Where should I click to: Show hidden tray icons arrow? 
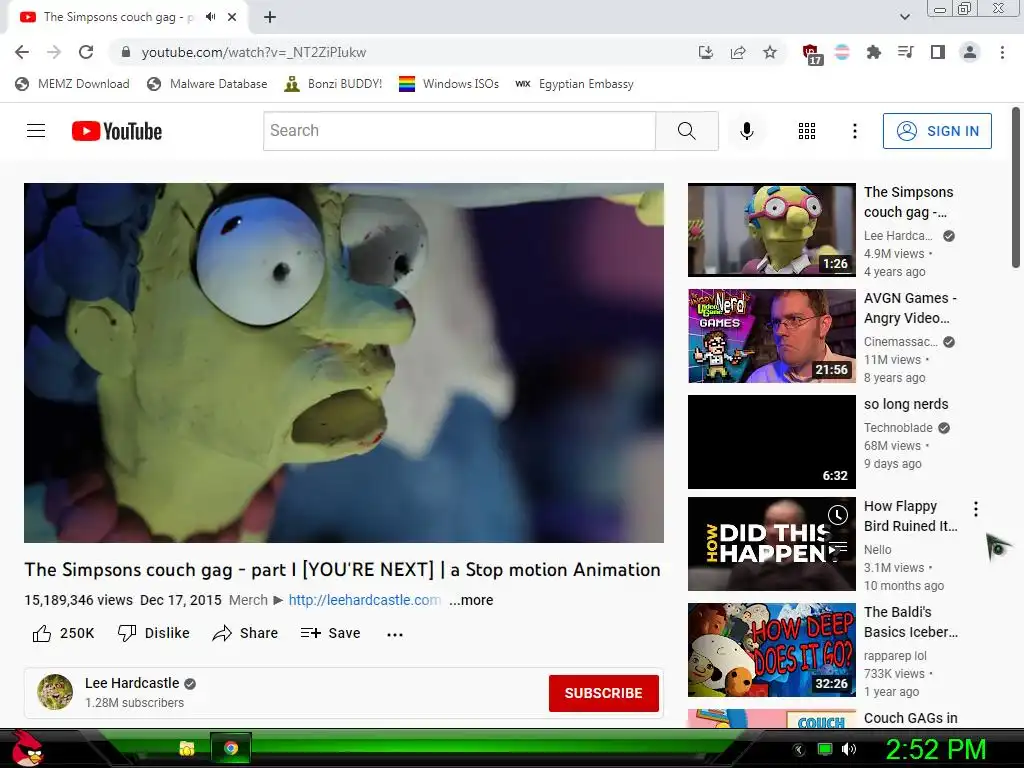pos(799,750)
